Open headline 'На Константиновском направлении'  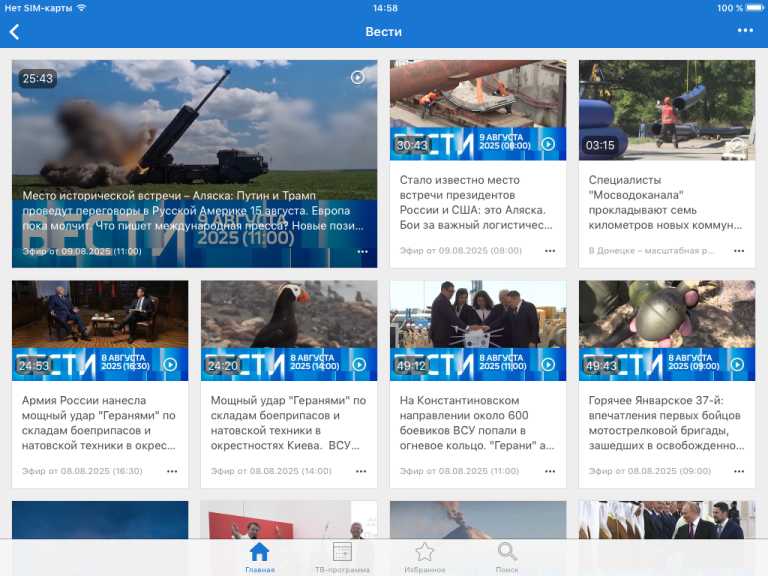pyautogui.click(x=477, y=423)
